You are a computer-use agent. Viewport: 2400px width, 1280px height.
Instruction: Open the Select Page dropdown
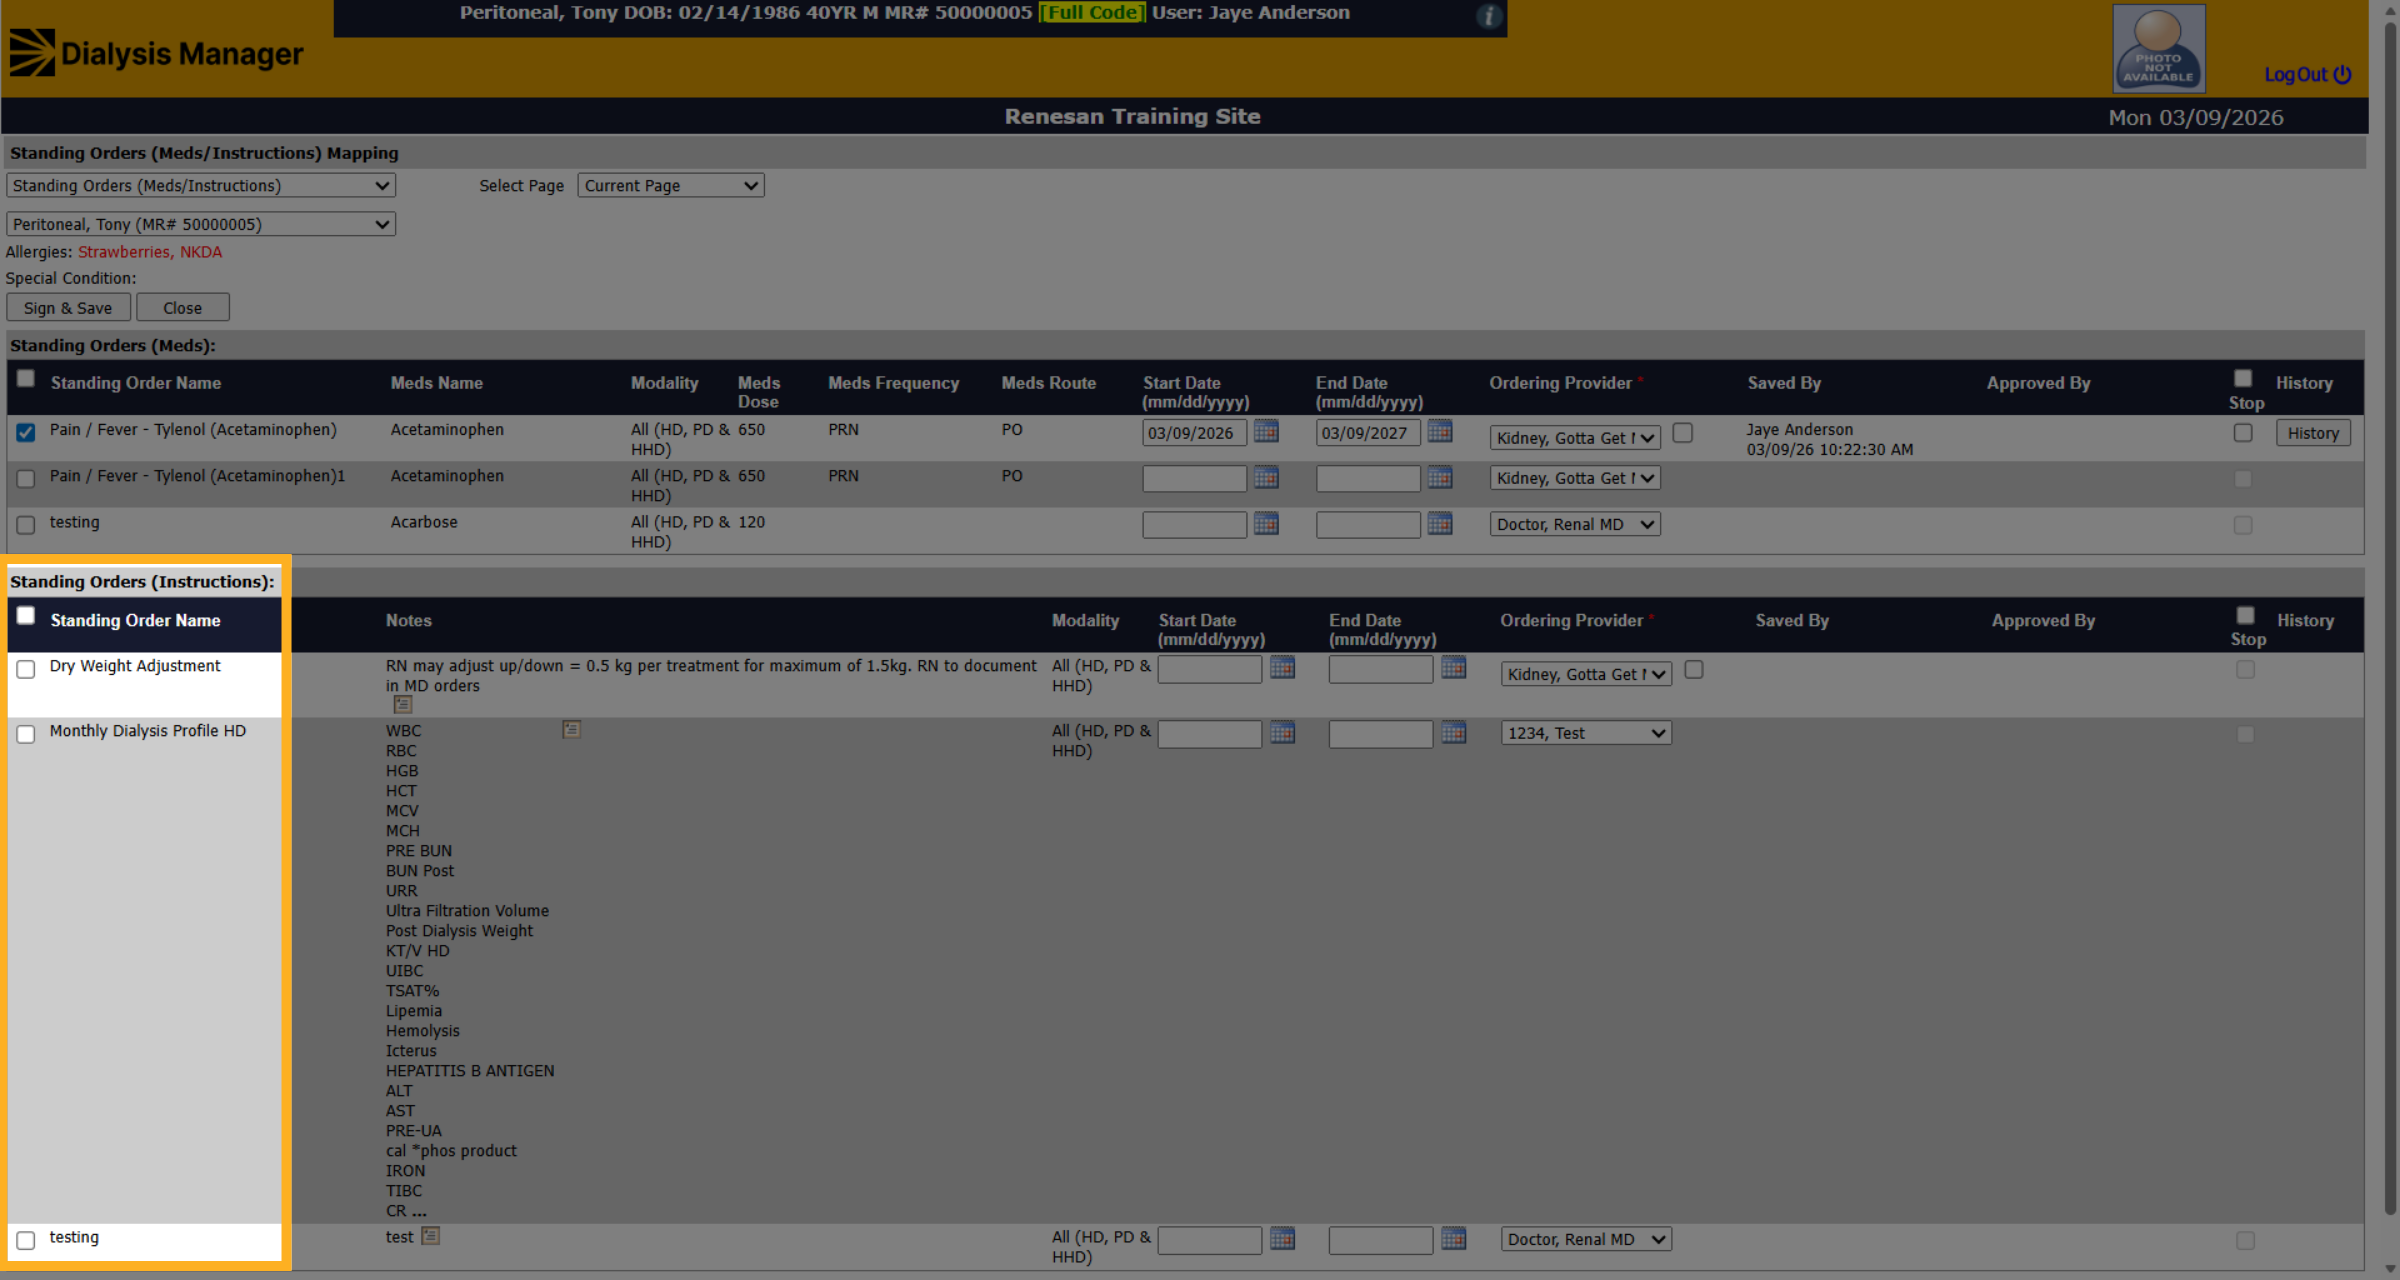click(x=671, y=186)
